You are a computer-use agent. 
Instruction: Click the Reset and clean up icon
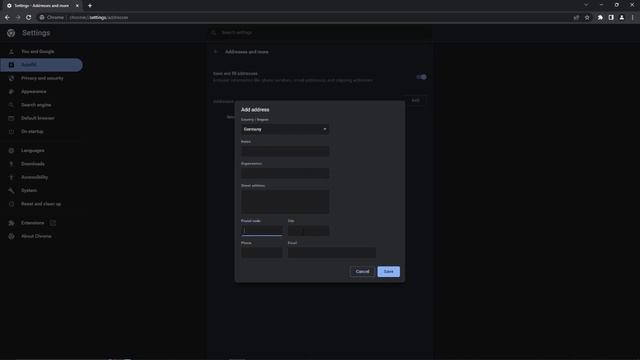click(x=11, y=204)
